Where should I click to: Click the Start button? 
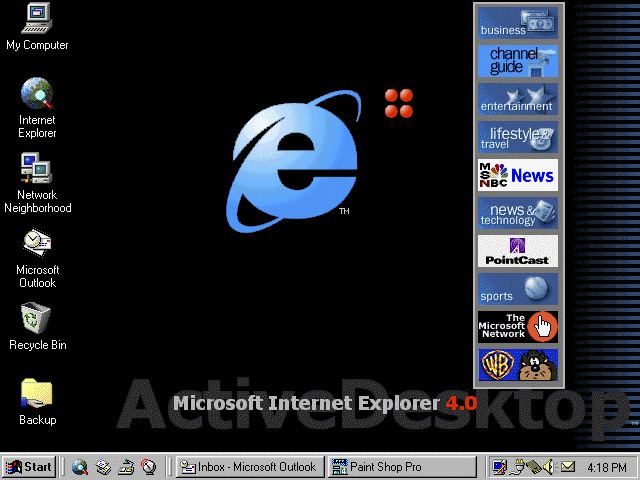pos(29,467)
